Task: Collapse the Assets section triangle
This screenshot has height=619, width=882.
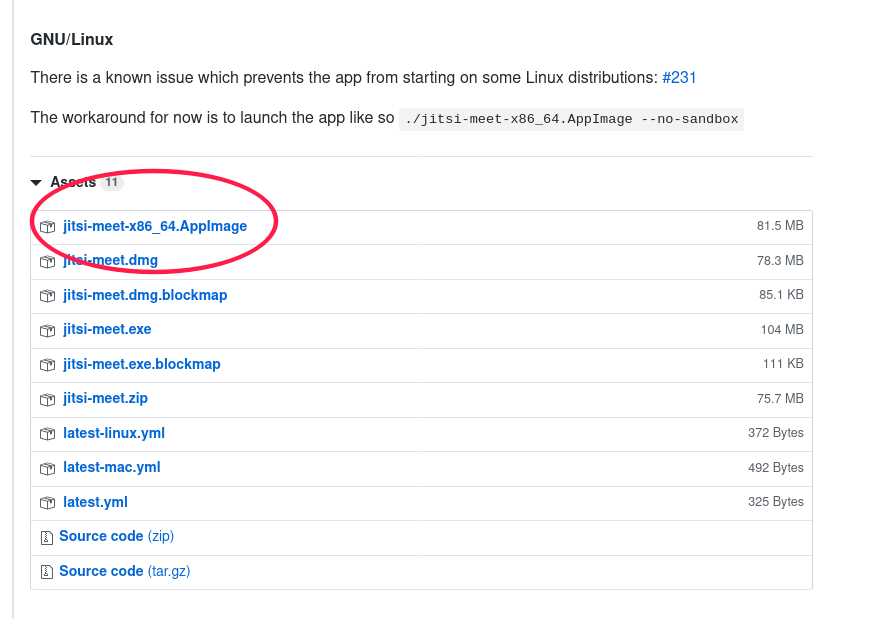Action: [36, 182]
